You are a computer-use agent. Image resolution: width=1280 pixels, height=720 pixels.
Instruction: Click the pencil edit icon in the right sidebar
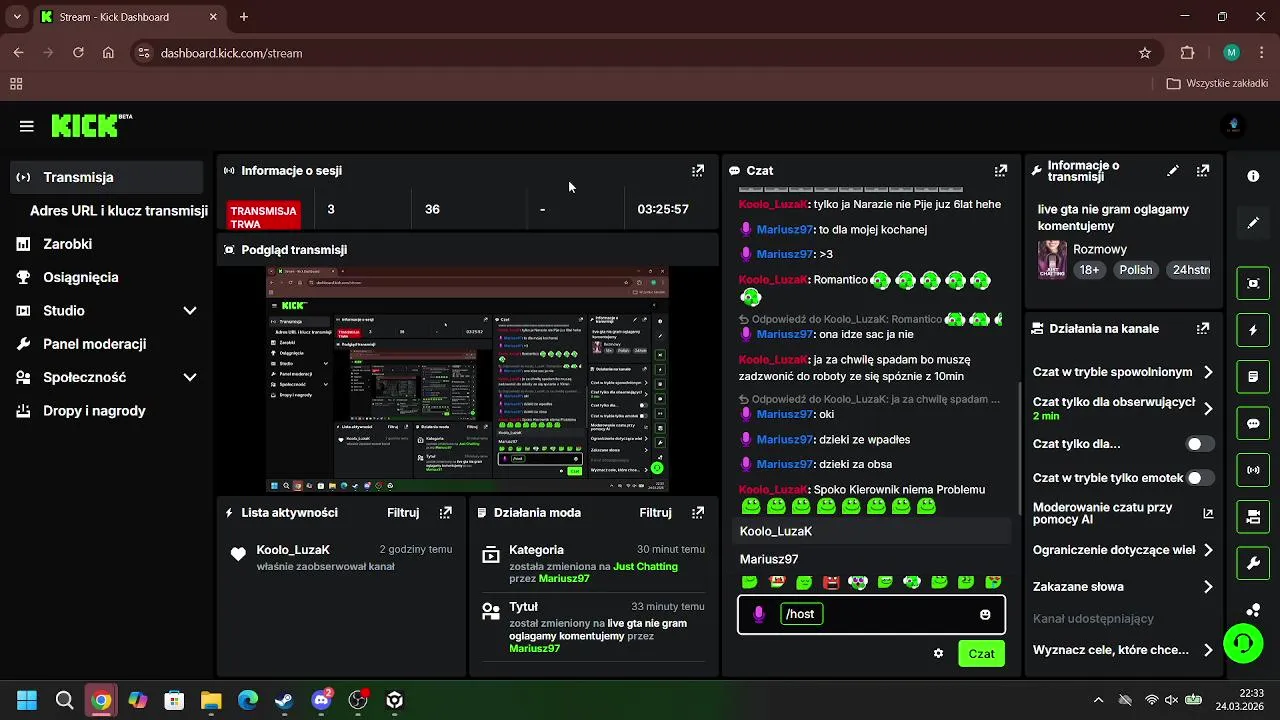[x=1253, y=223]
